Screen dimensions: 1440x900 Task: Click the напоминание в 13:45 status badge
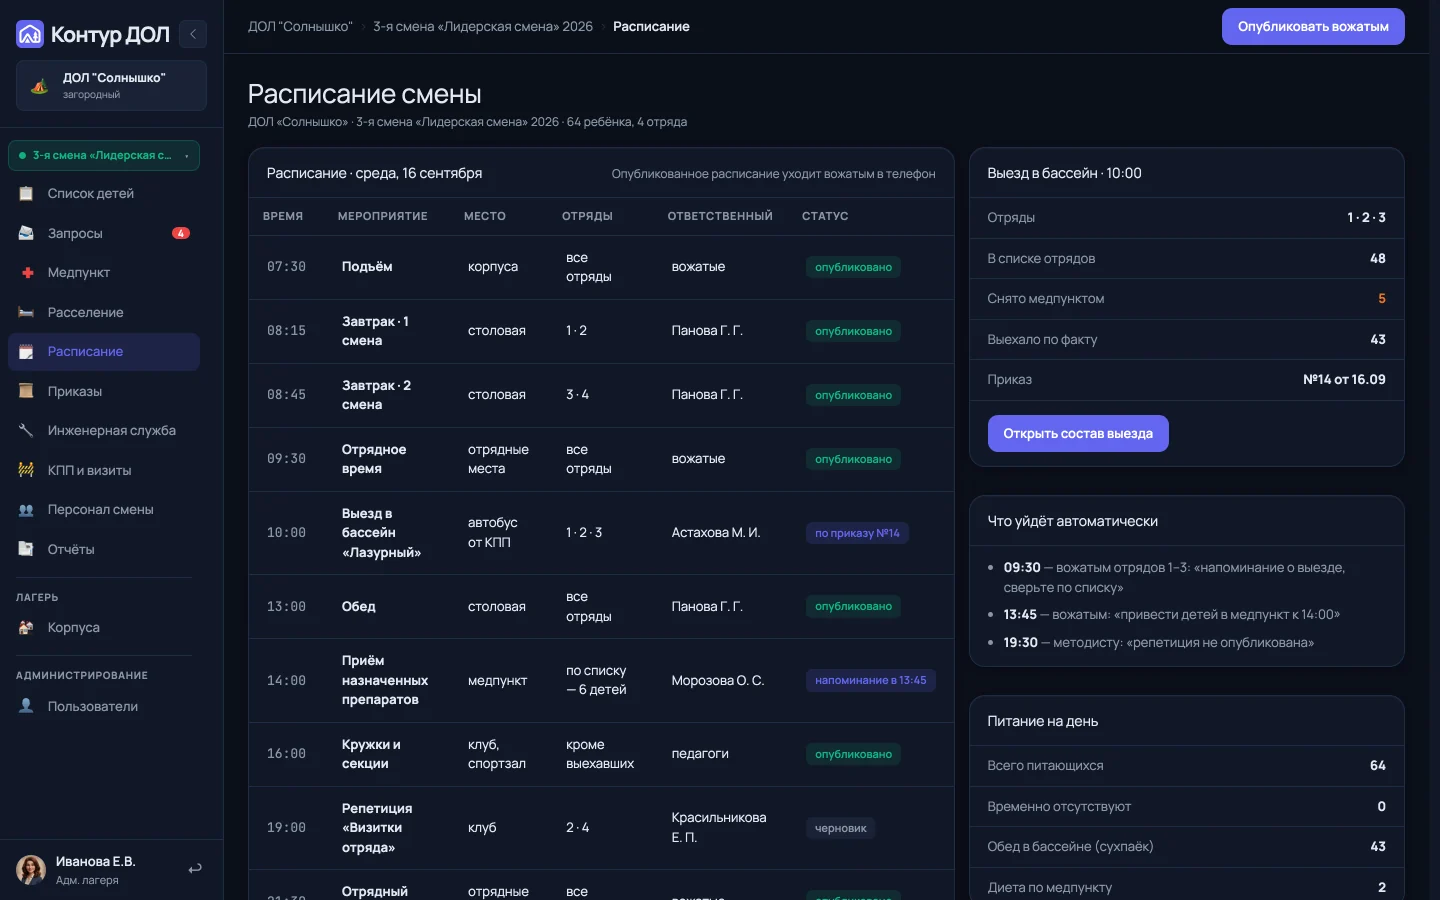870,680
